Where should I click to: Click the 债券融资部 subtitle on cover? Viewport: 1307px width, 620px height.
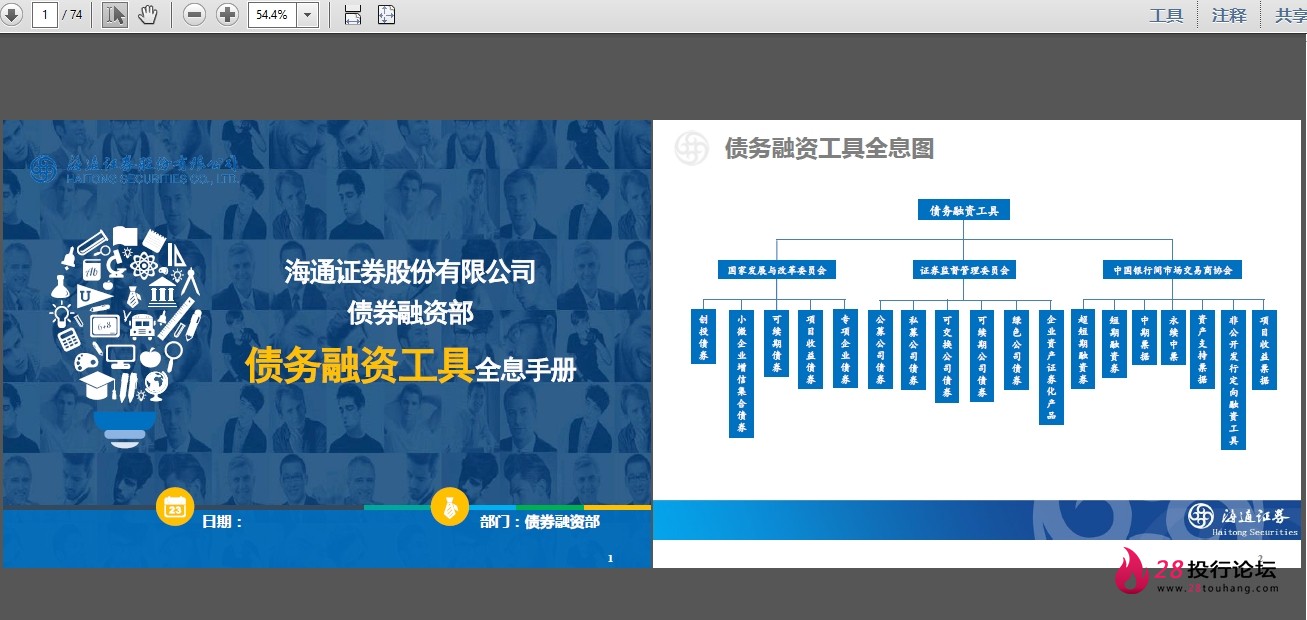[x=410, y=313]
